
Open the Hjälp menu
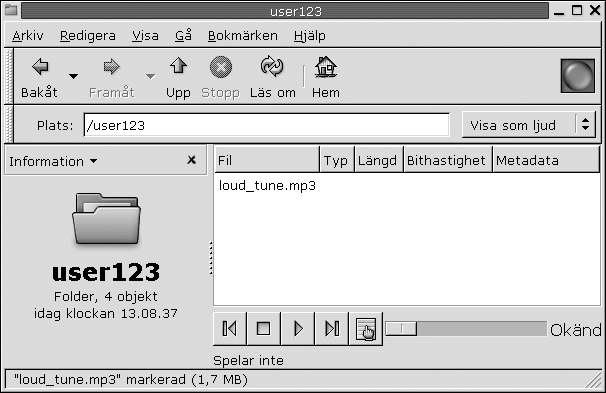310,36
